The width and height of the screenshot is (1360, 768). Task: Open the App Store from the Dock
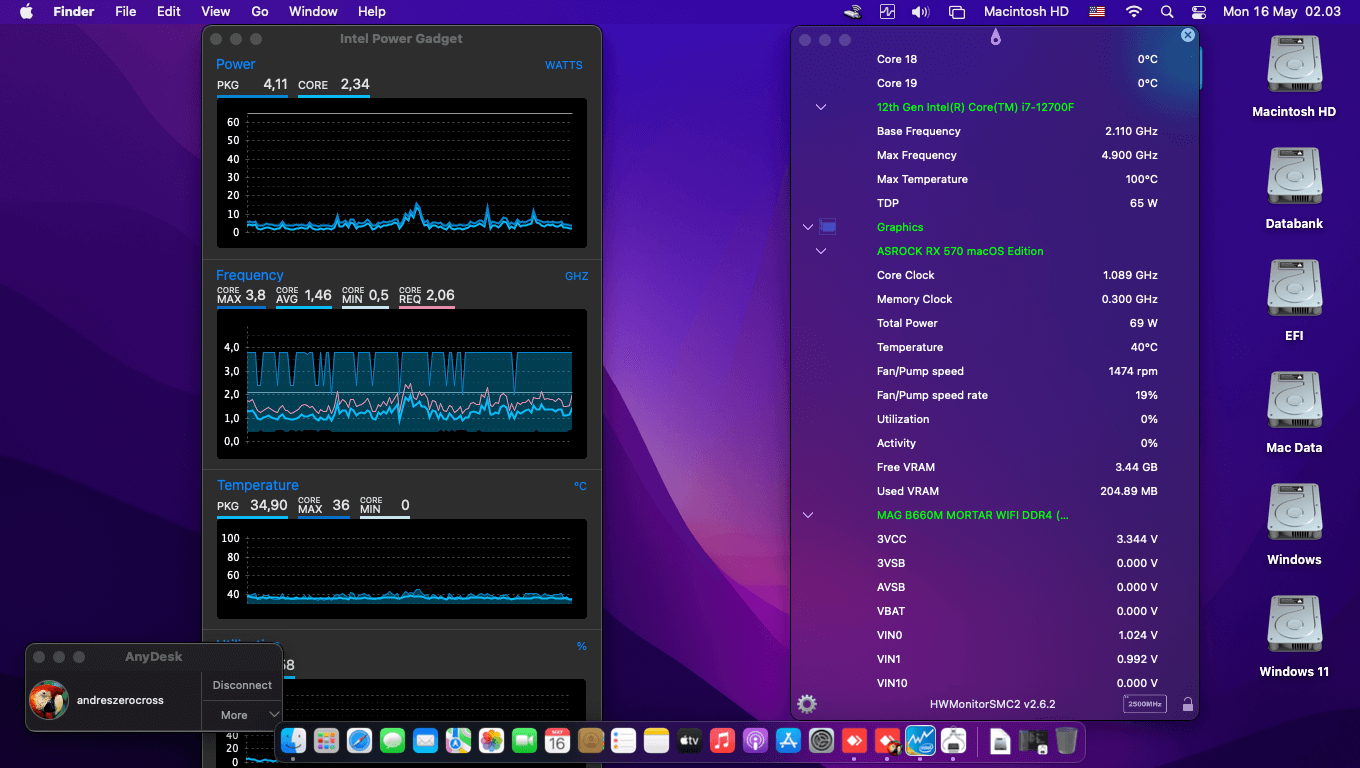[788, 741]
